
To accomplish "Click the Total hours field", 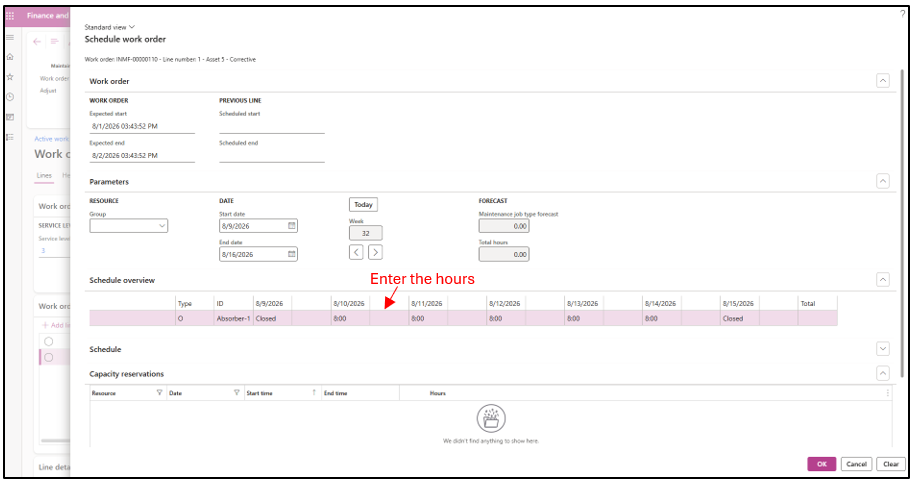I will [504, 254].
